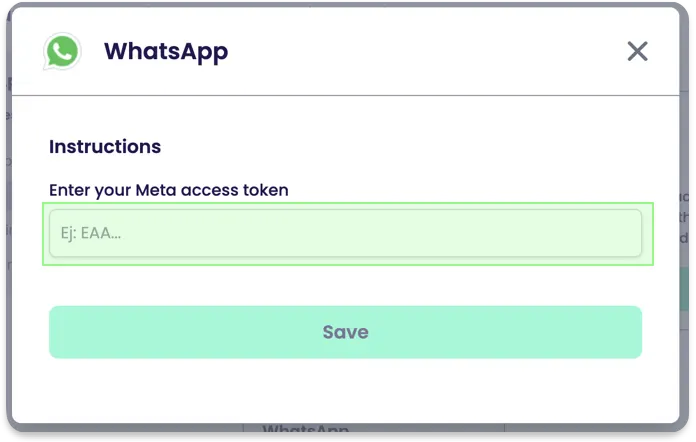
Task: Close the WhatsApp dialog with the X
Action: (637, 51)
